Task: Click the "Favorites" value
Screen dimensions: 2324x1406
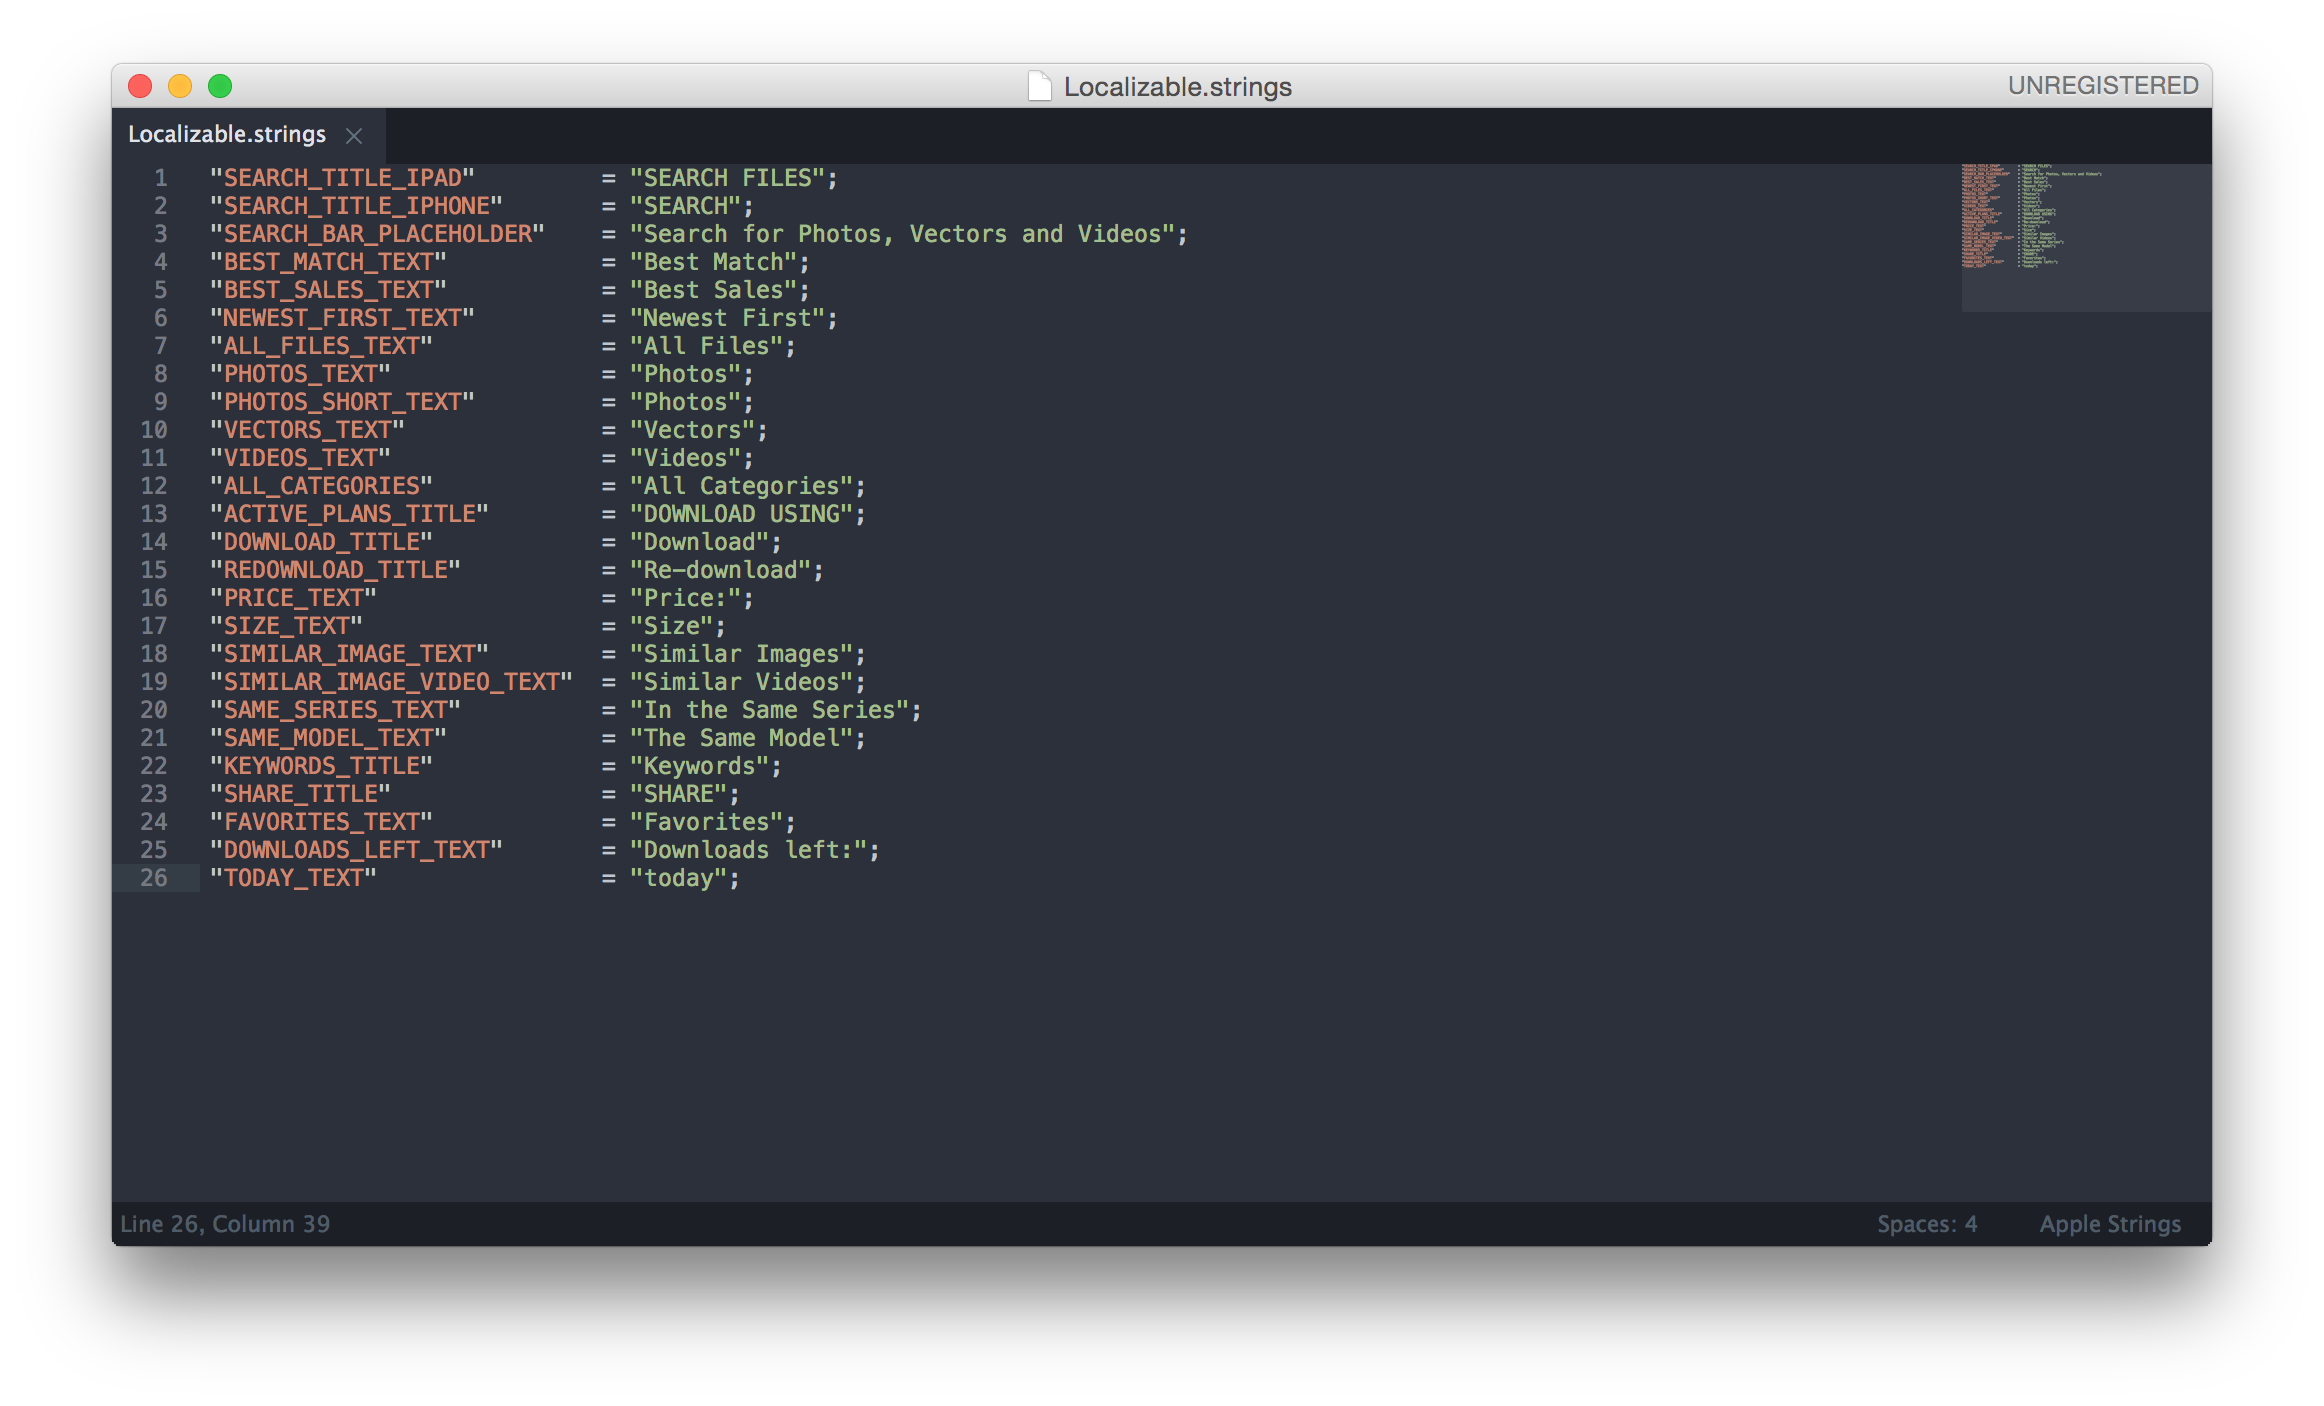Action: tap(706, 821)
